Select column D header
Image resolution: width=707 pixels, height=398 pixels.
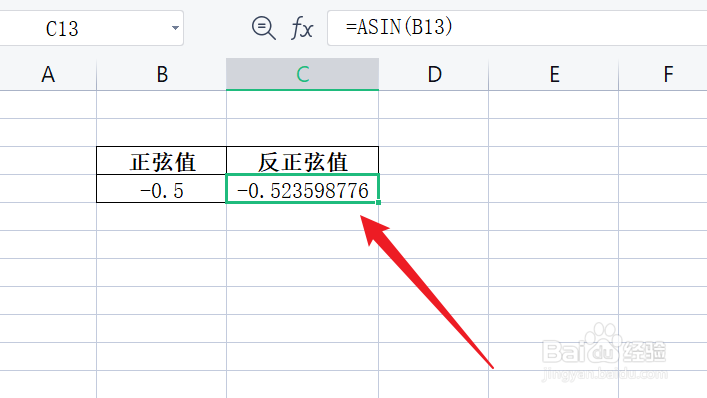tap(434, 74)
